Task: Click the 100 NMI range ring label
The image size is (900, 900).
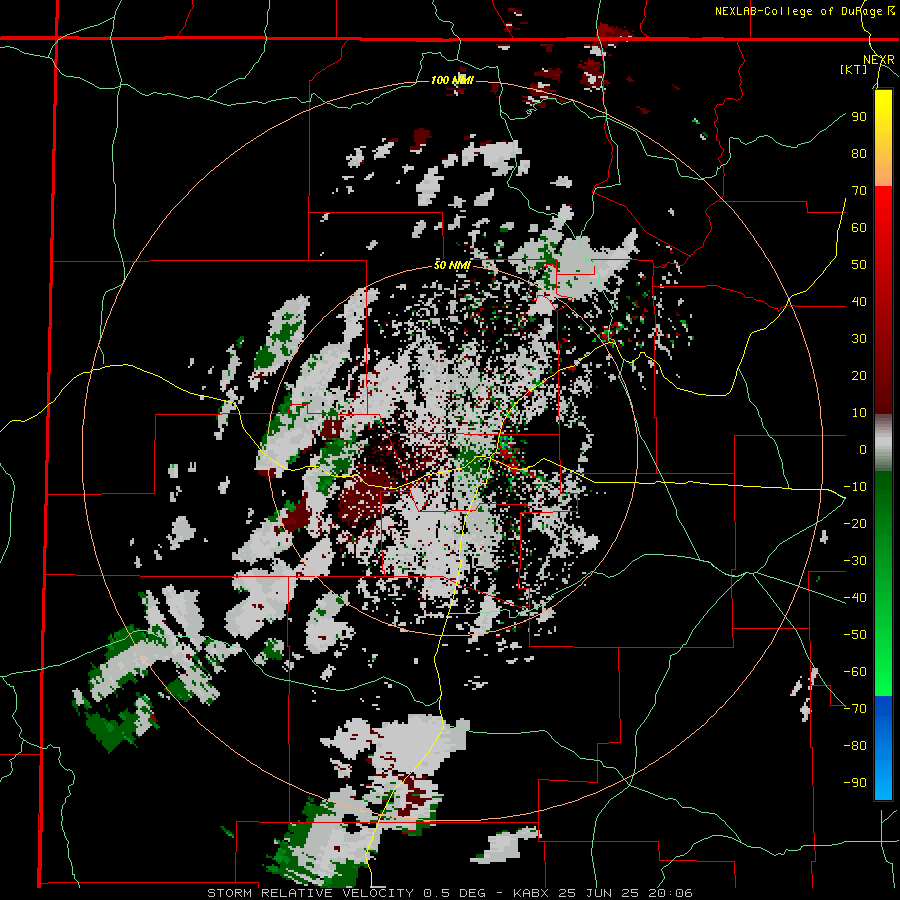Action: (x=452, y=80)
